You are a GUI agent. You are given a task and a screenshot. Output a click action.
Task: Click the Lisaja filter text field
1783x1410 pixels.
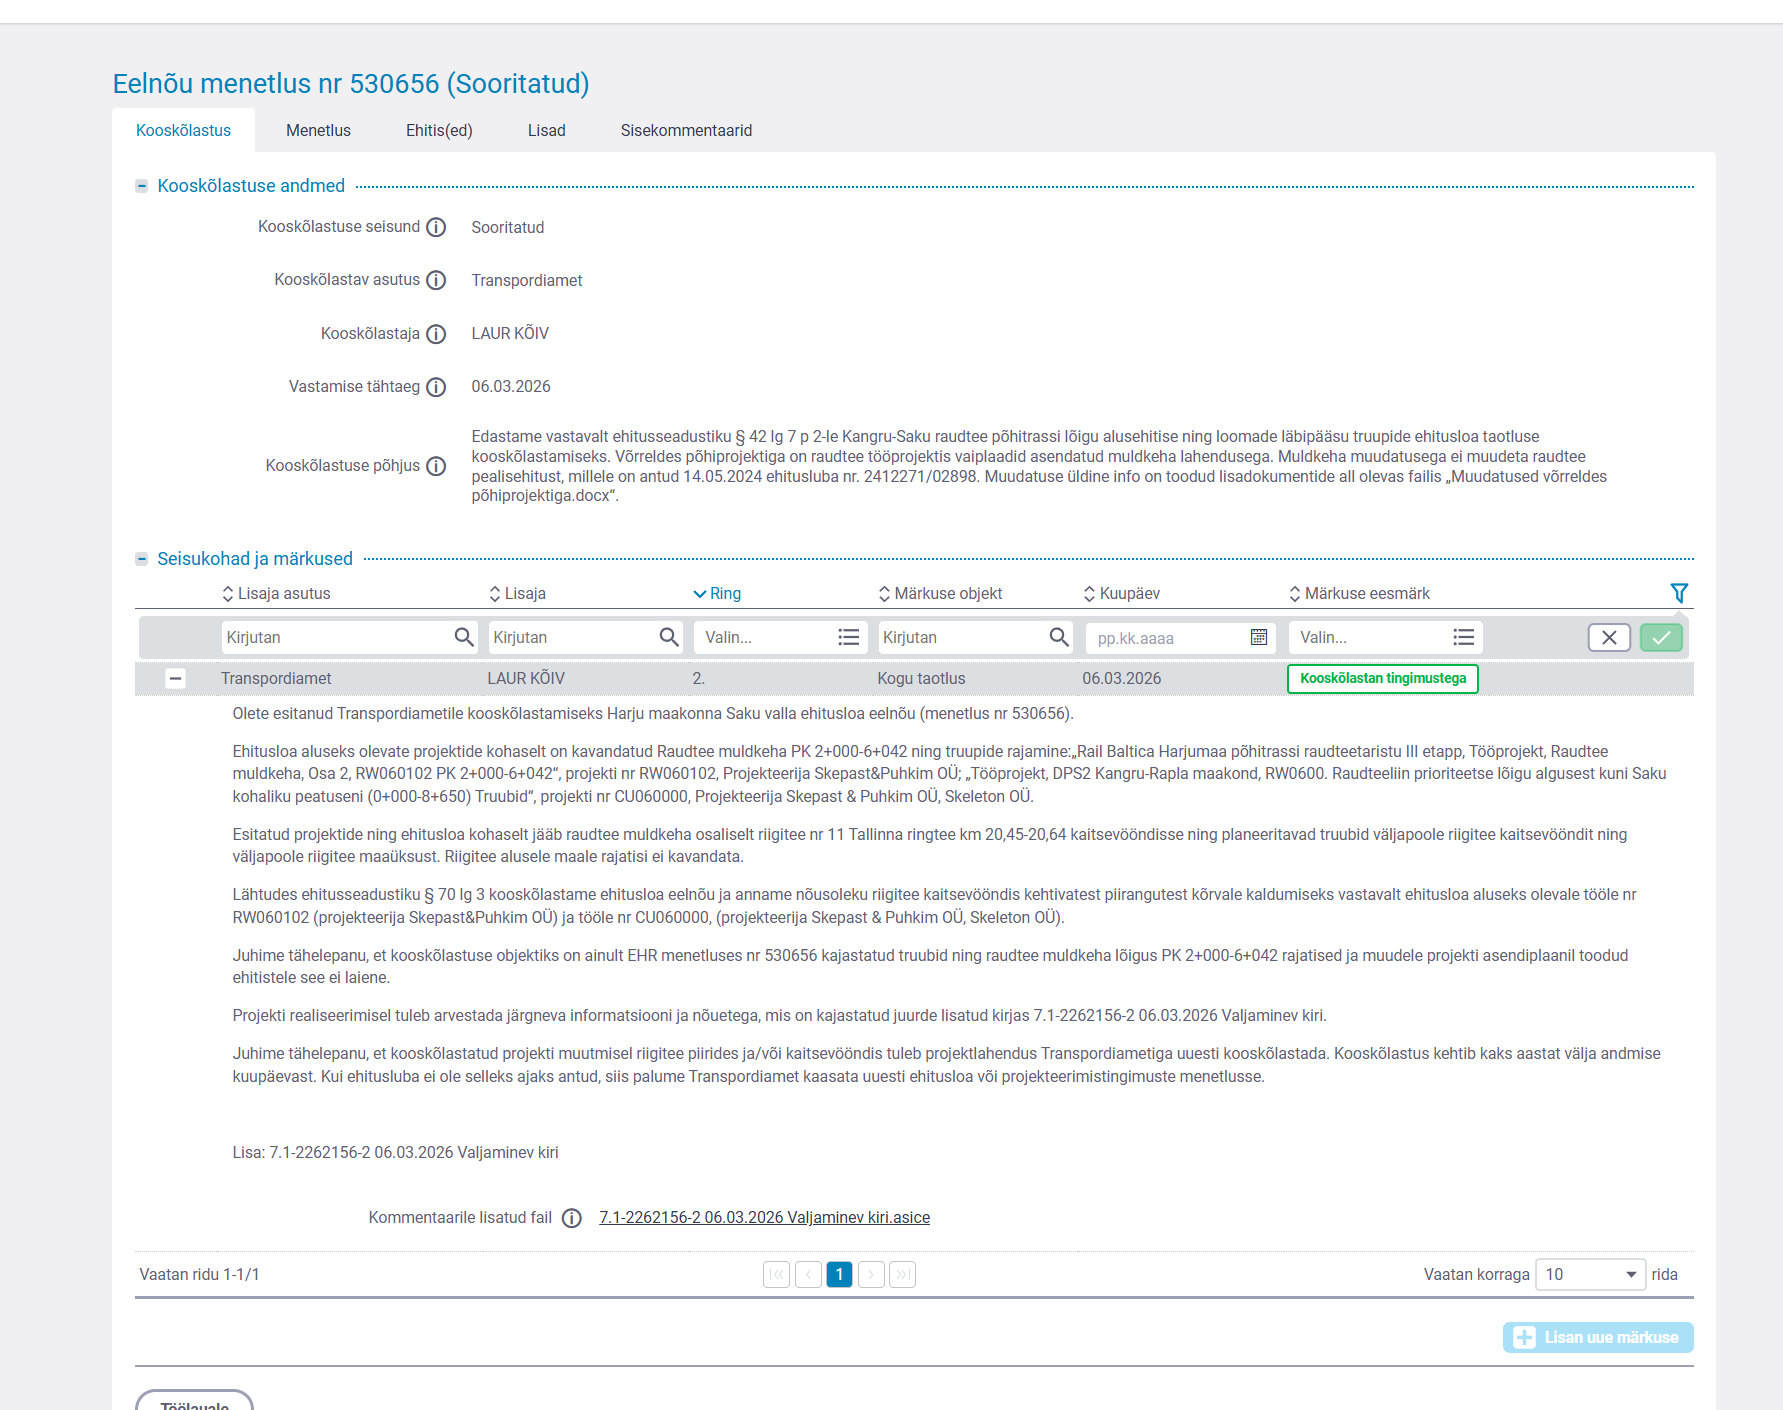(572, 638)
